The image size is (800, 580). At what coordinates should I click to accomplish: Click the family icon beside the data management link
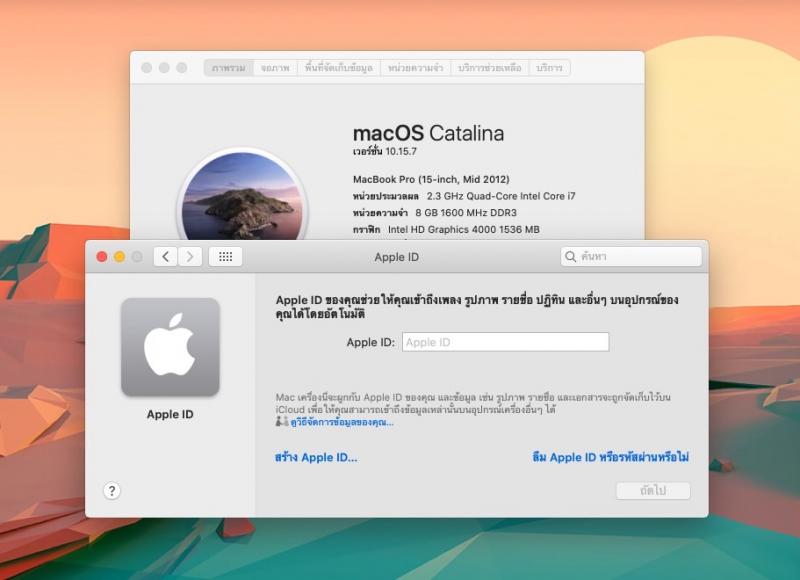(x=282, y=421)
